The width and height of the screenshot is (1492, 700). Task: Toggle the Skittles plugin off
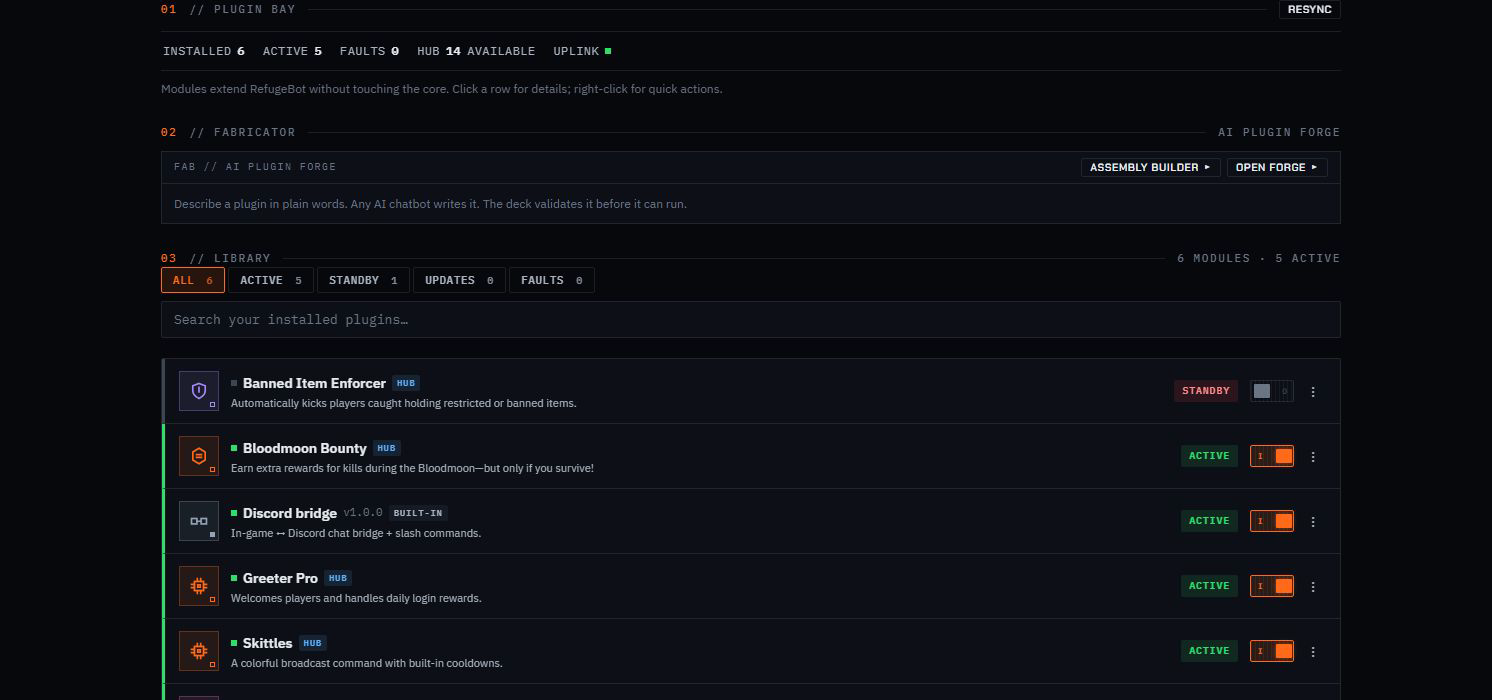1272,651
